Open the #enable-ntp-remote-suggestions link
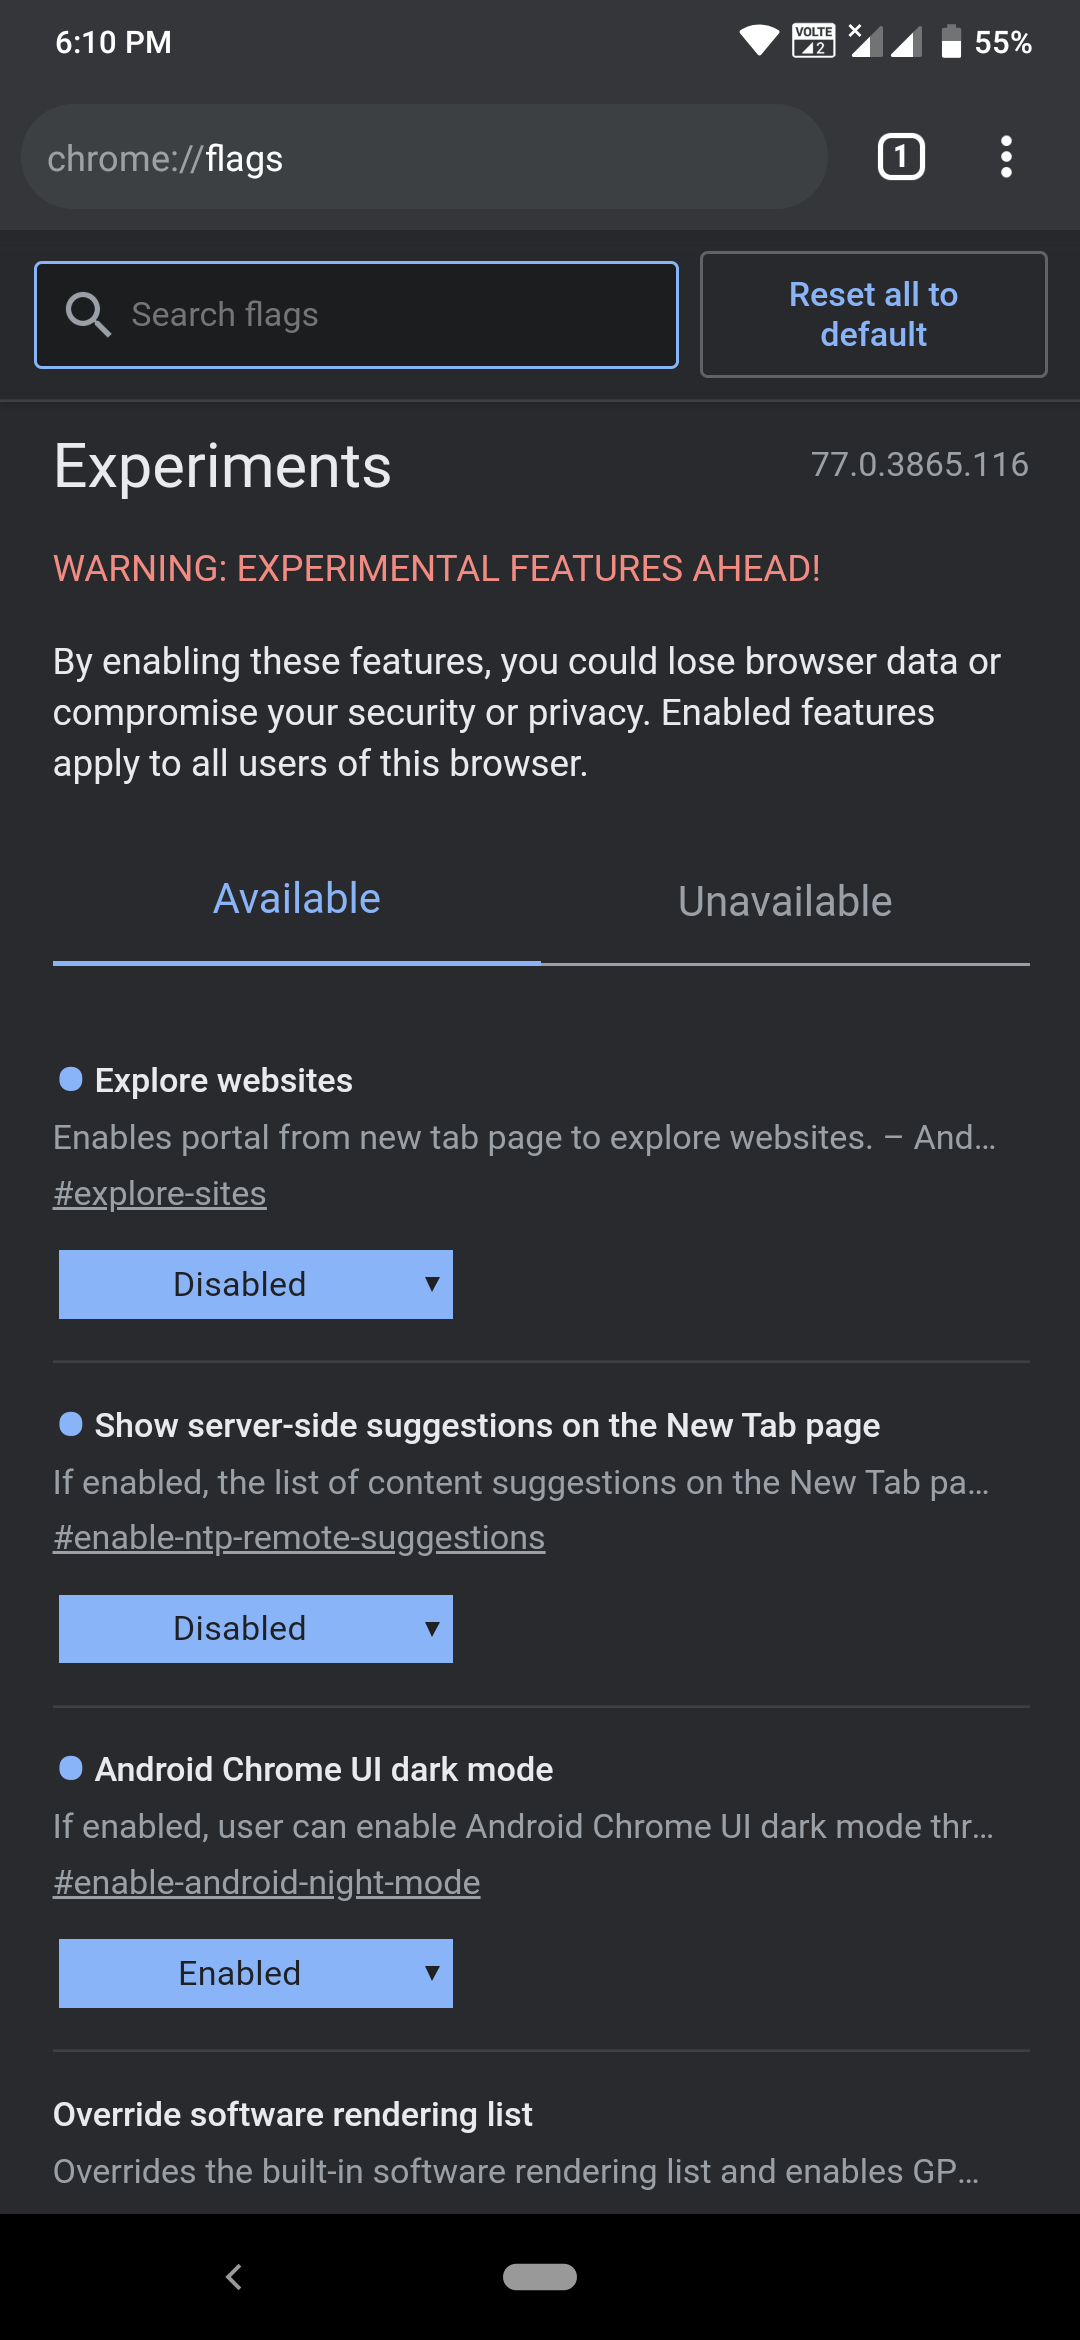Viewport: 1080px width, 2340px height. click(299, 1537)
